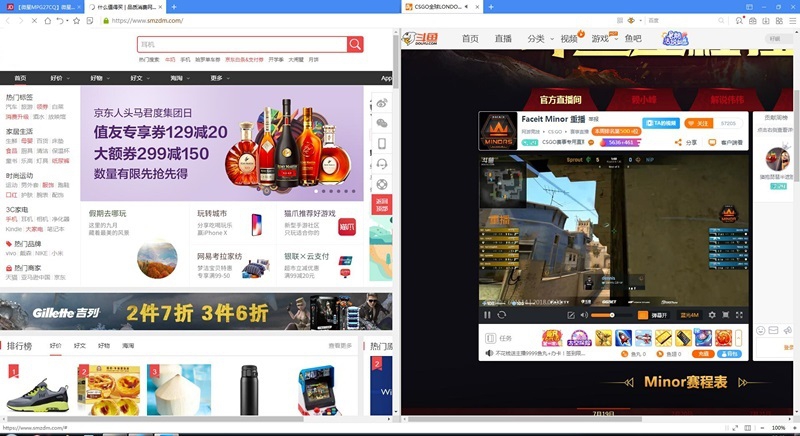
Task: Select the rocket gift icon
Action: pyautogui.click(x=623, y=338)
